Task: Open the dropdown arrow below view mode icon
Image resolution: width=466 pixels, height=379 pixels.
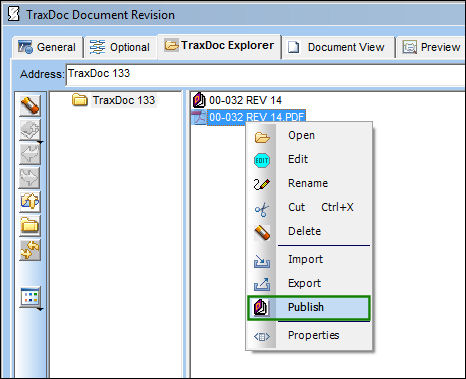Action: point(40,310)
